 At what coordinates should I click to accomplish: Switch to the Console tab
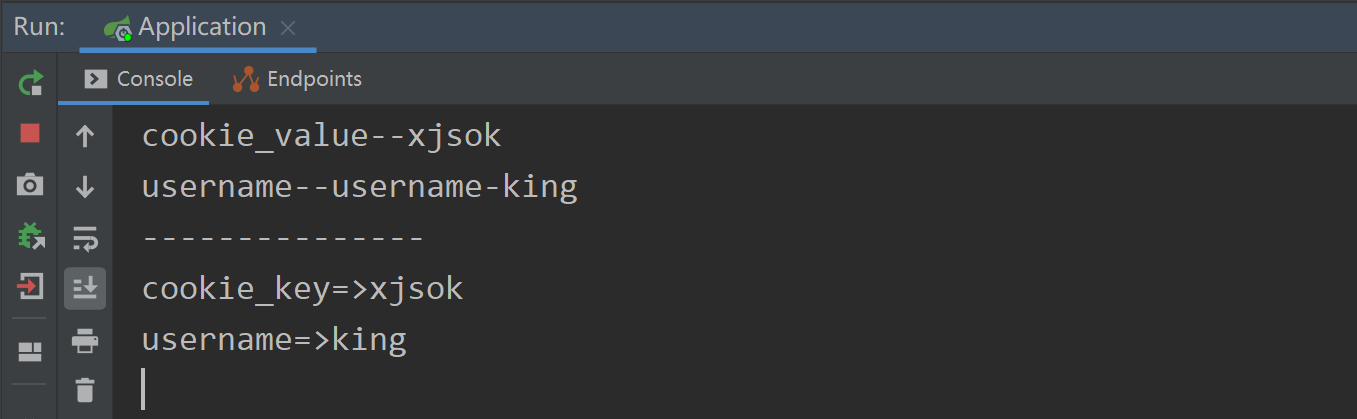139,79
